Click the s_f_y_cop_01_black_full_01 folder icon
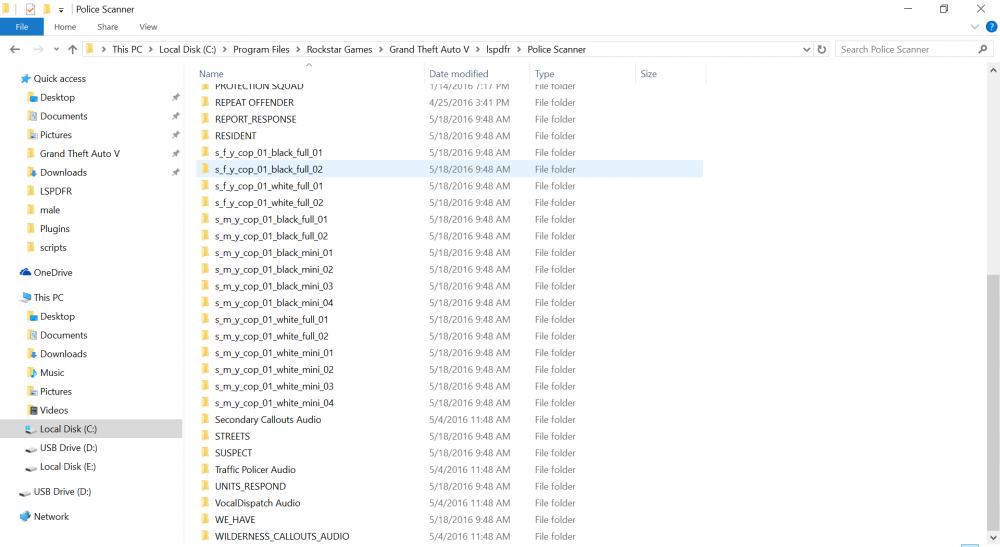 pos(205,152)
